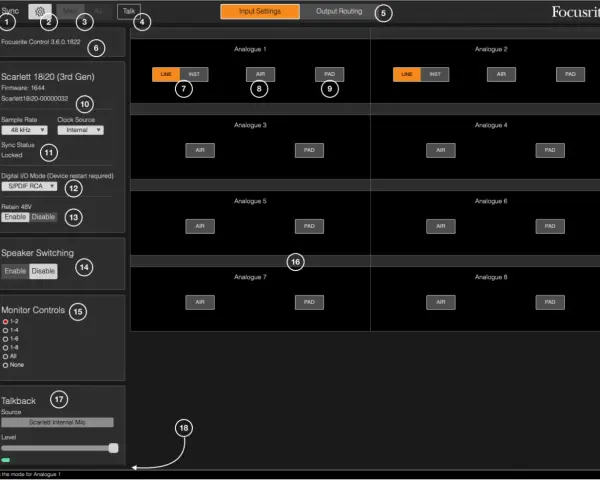Select the 1-6 Monitor Controls radio
The height and width of the screenshot is (480, 600).
5,339
